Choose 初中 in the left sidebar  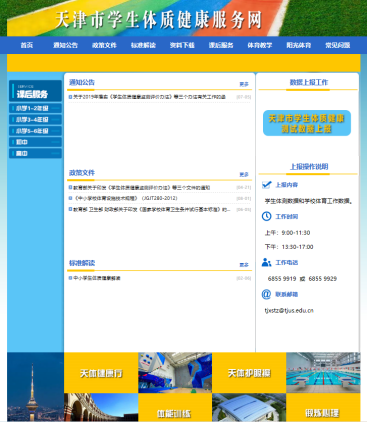(35, 142)
